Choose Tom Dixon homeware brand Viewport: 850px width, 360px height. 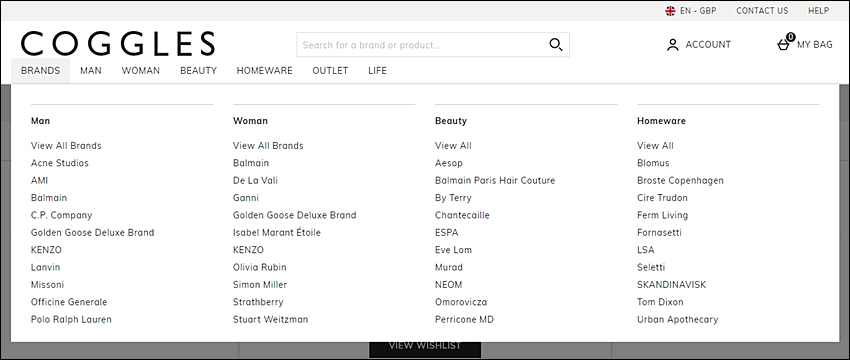[x=660, y=302]
